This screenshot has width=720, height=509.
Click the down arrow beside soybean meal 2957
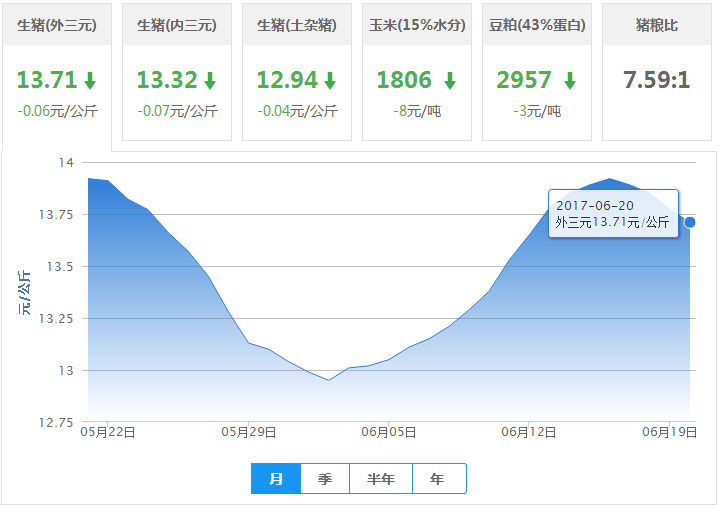click(569, 81)
